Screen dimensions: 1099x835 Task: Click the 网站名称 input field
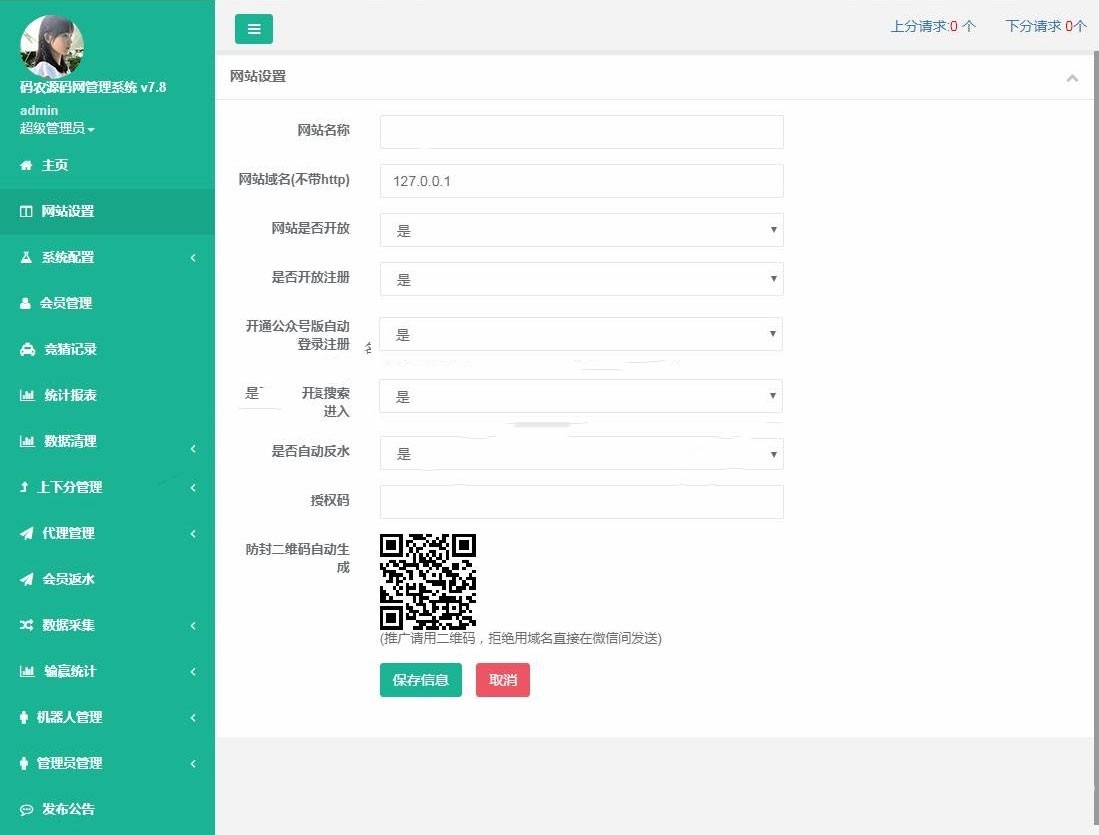tap(581, 132)
